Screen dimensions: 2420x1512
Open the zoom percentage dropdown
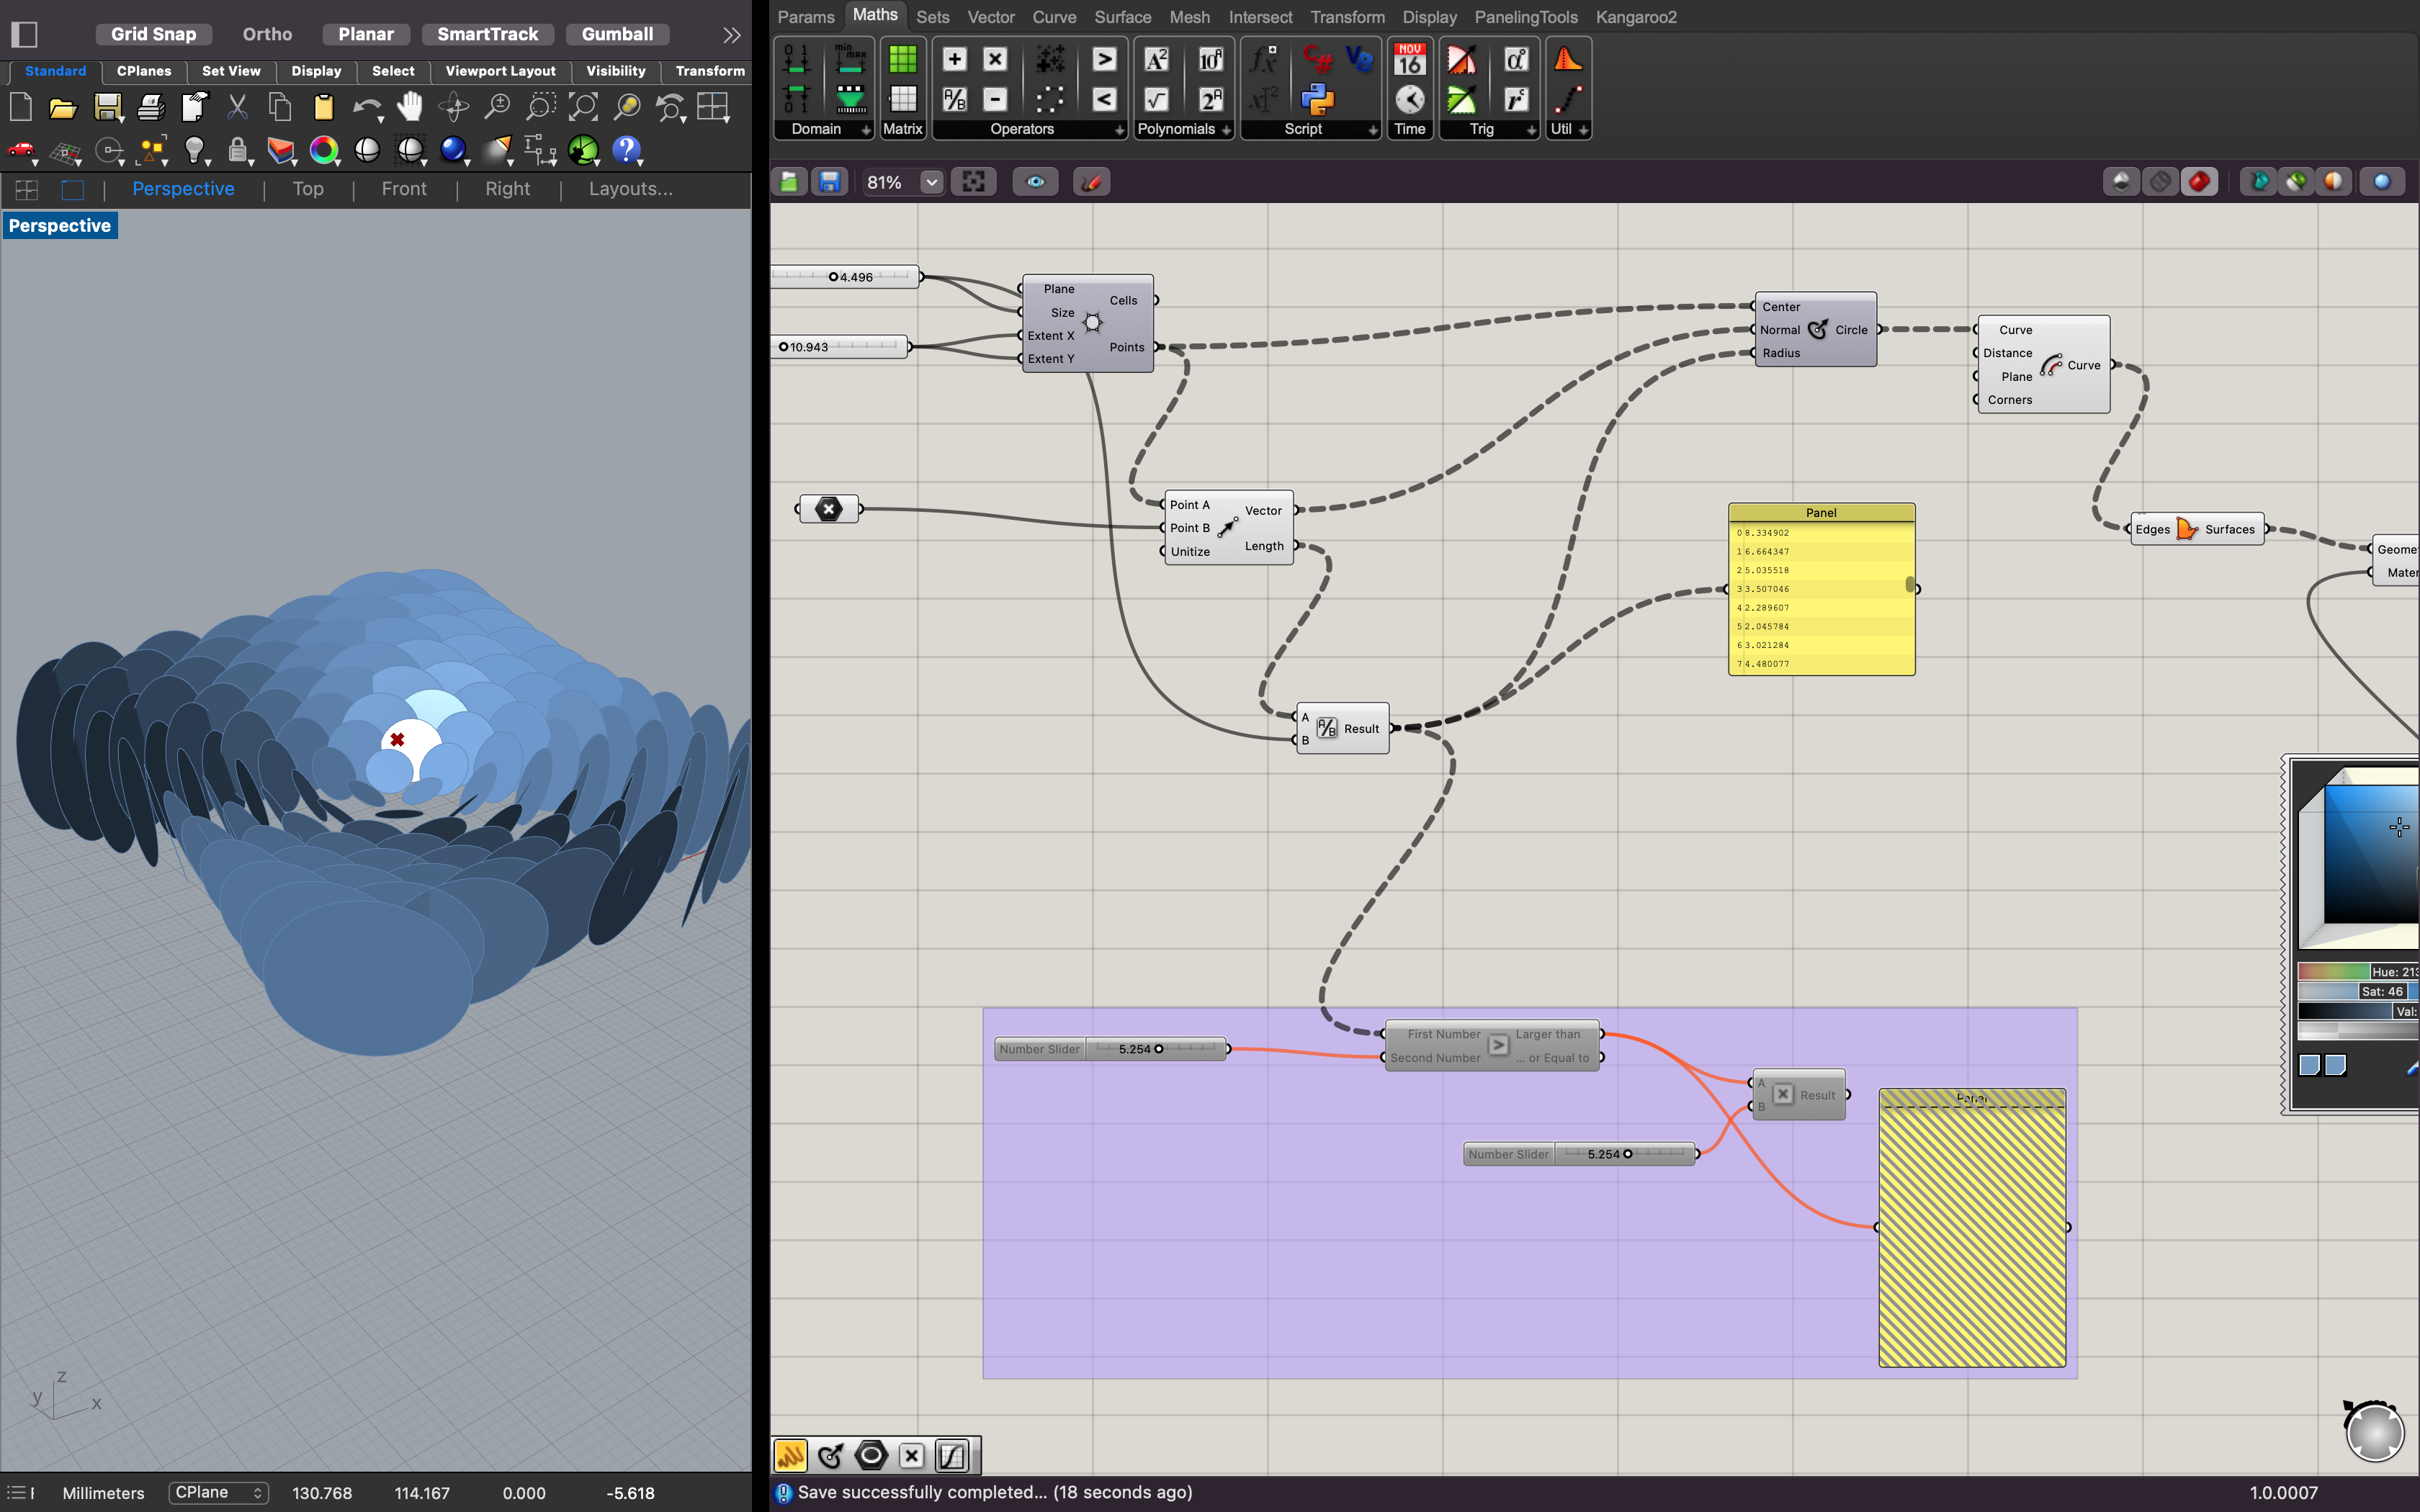(931, 182)
